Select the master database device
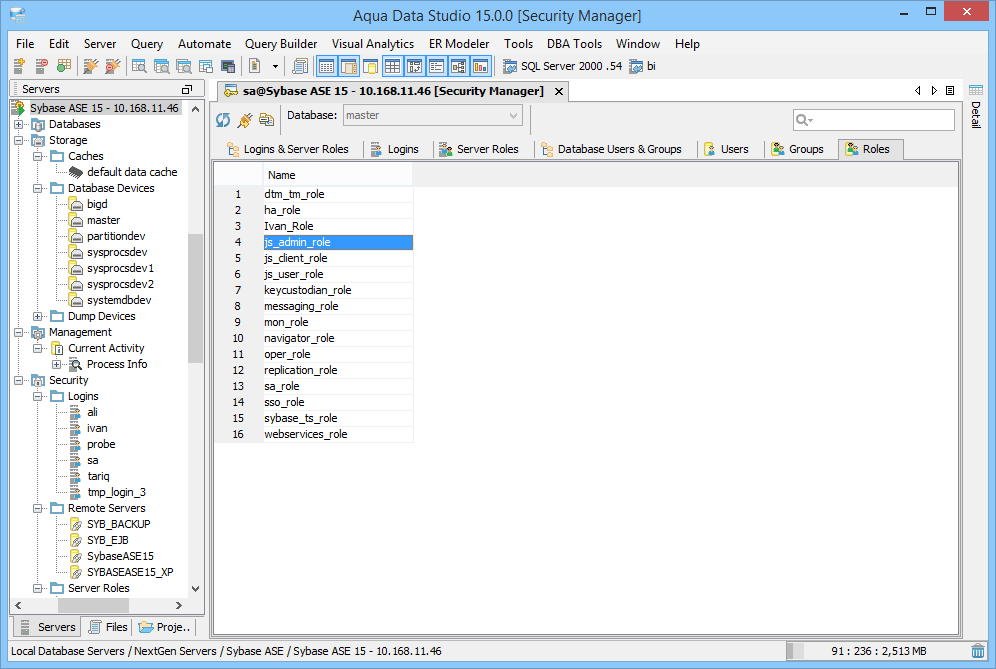 [x=103, y=220]
